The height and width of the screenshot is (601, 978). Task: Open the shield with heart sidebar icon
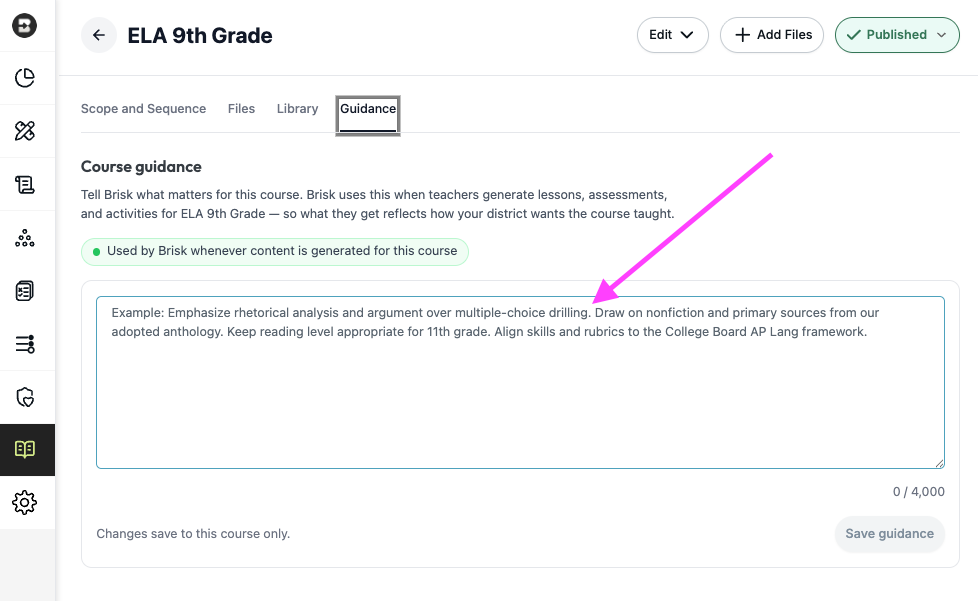pyautogui.click(x=24, y=397)
